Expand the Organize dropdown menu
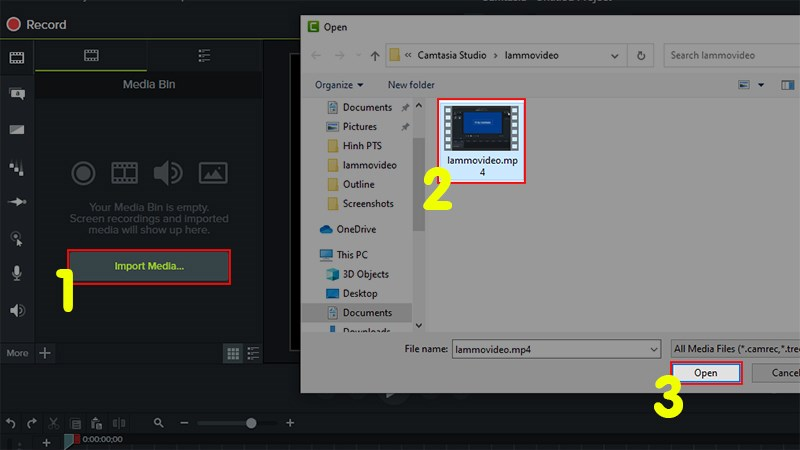This screenshot has width=800, height=450. (339, 85)
